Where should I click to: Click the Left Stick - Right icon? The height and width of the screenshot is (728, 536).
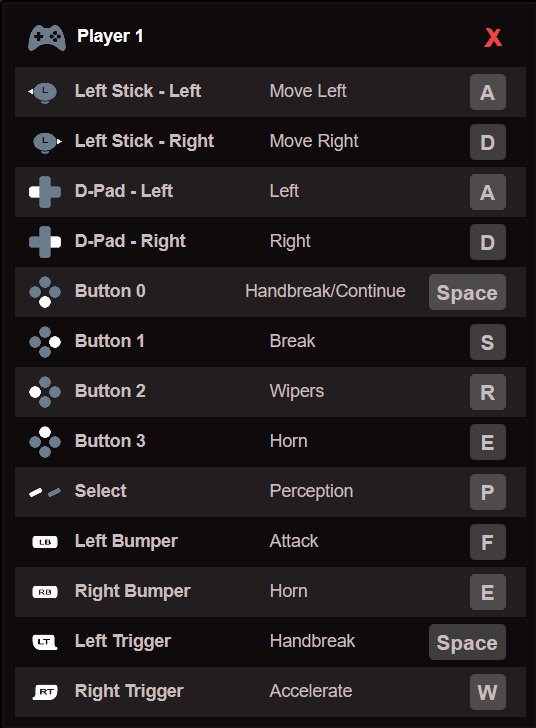[47, 142]
